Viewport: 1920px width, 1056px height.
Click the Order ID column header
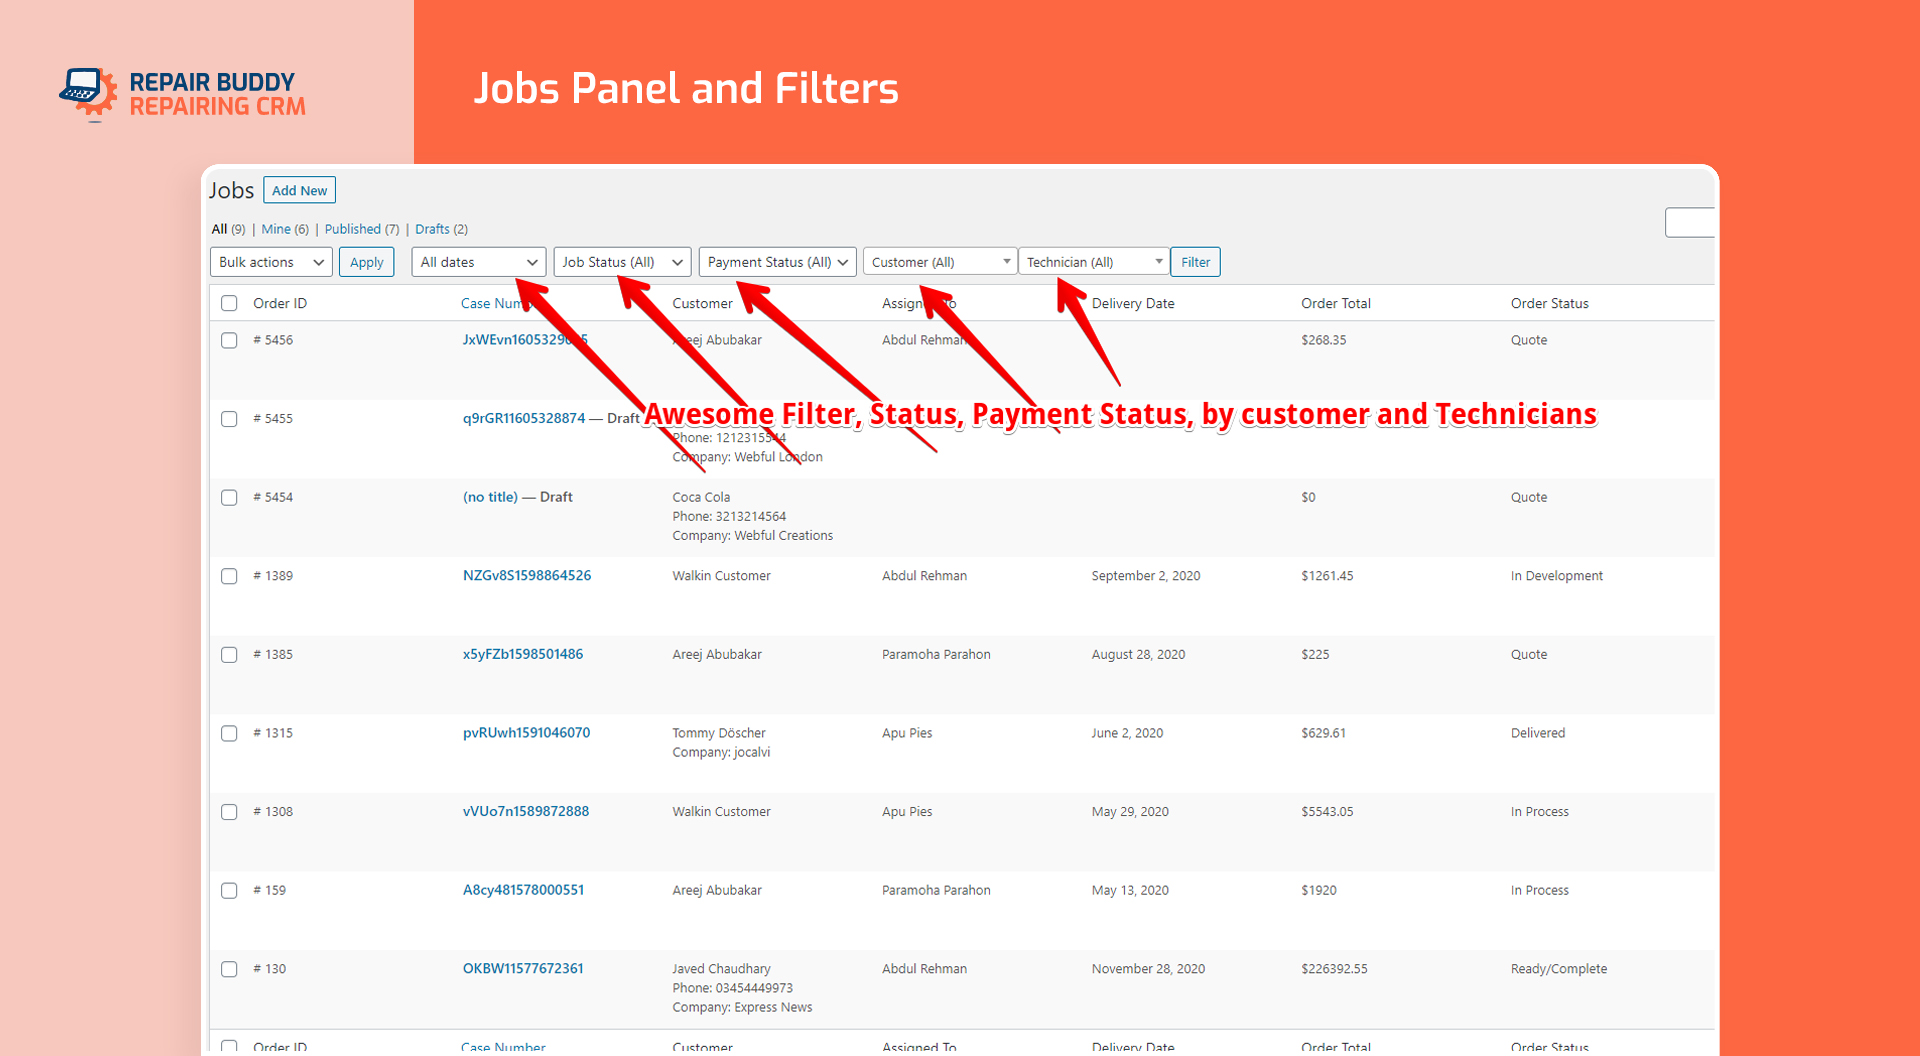pos(280,303)
